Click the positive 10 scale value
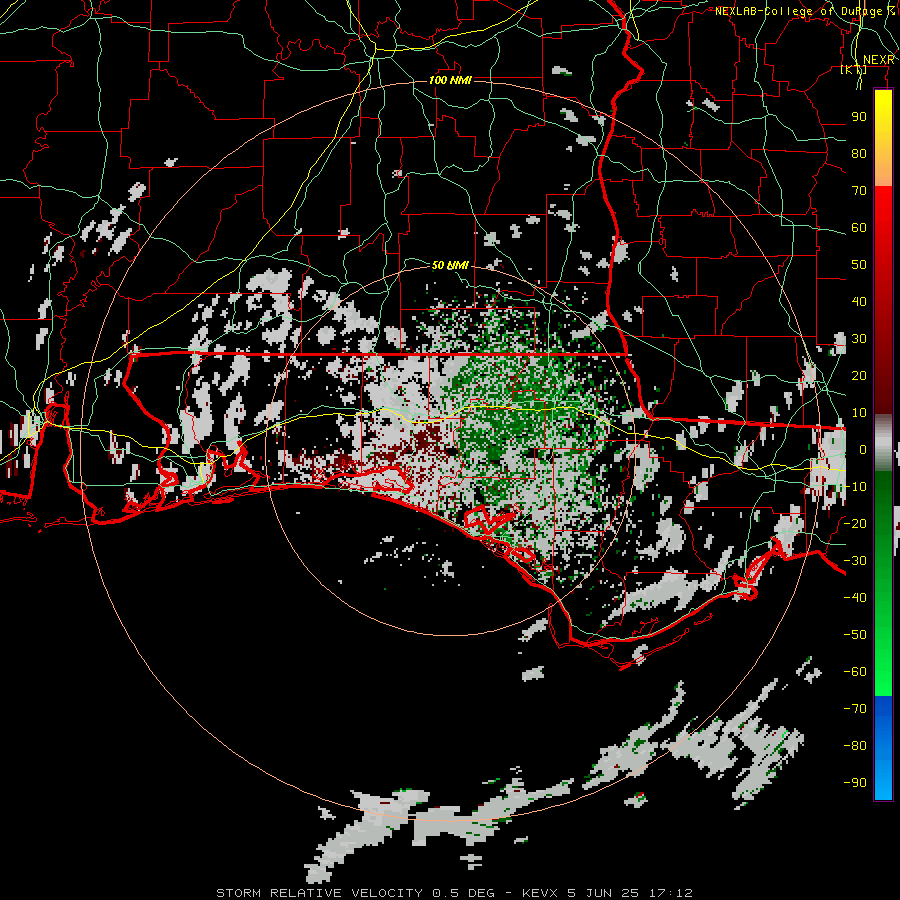This screenshot has height=900, width=900. [x=859, y=413]
